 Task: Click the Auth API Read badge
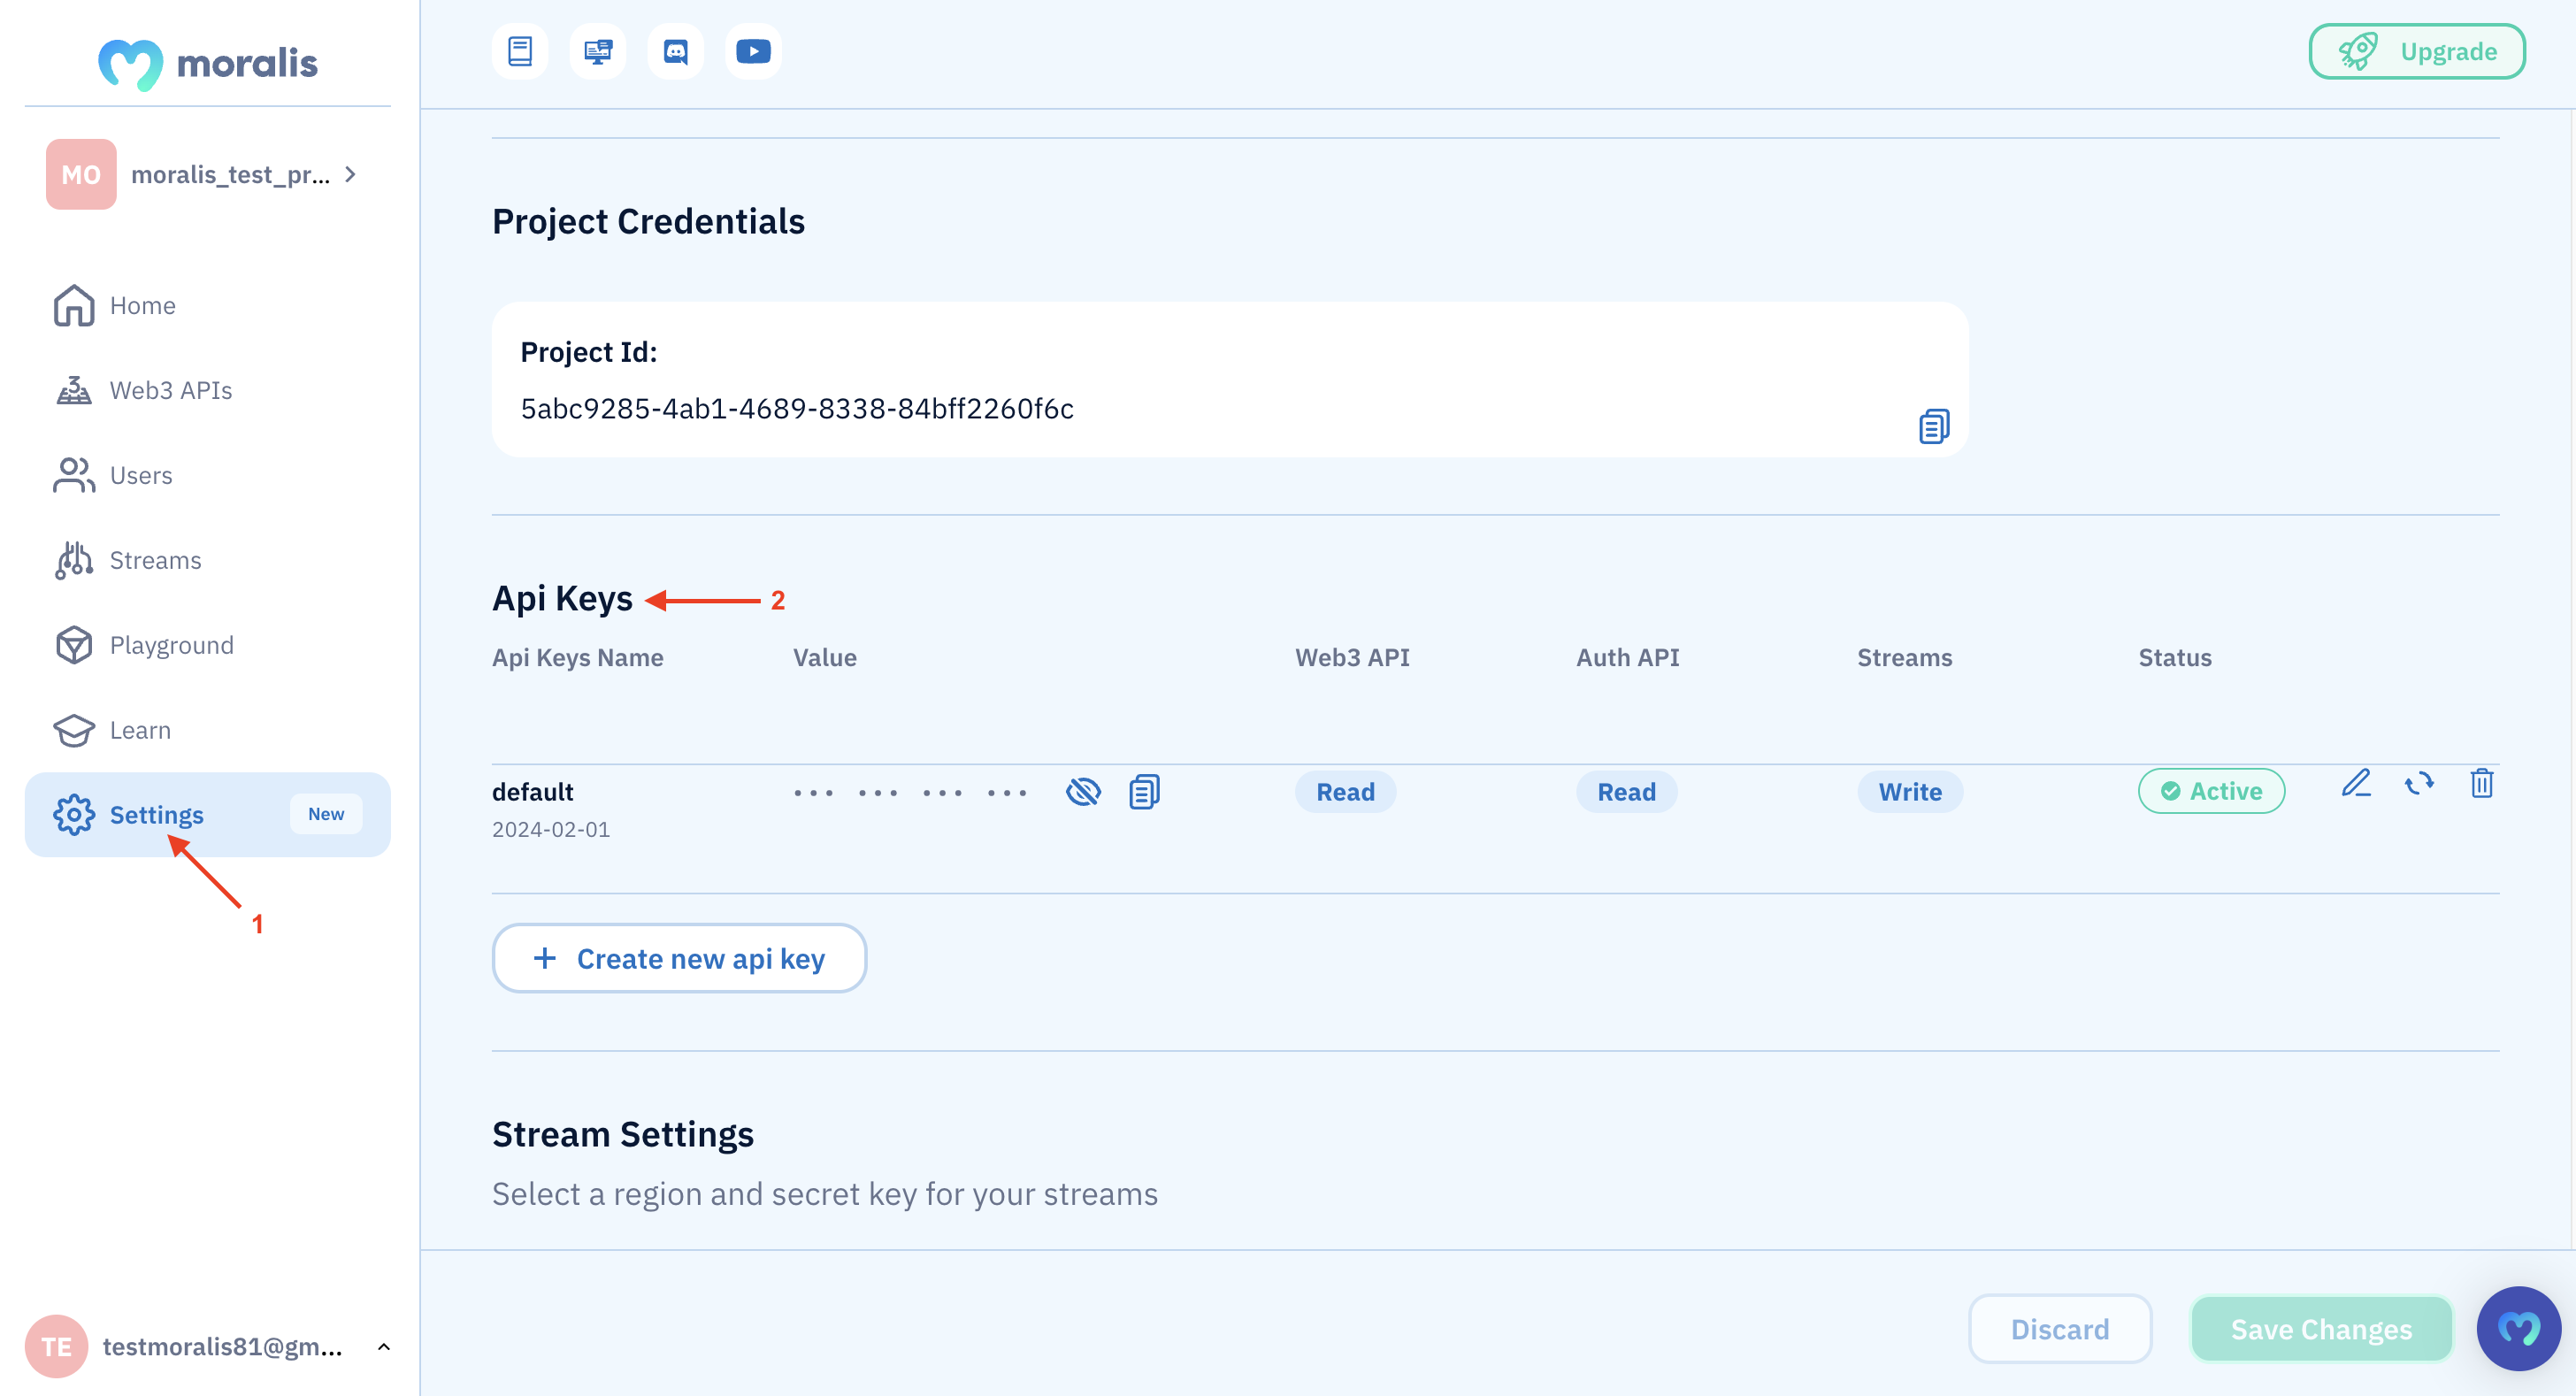(x=1626, y=792)
